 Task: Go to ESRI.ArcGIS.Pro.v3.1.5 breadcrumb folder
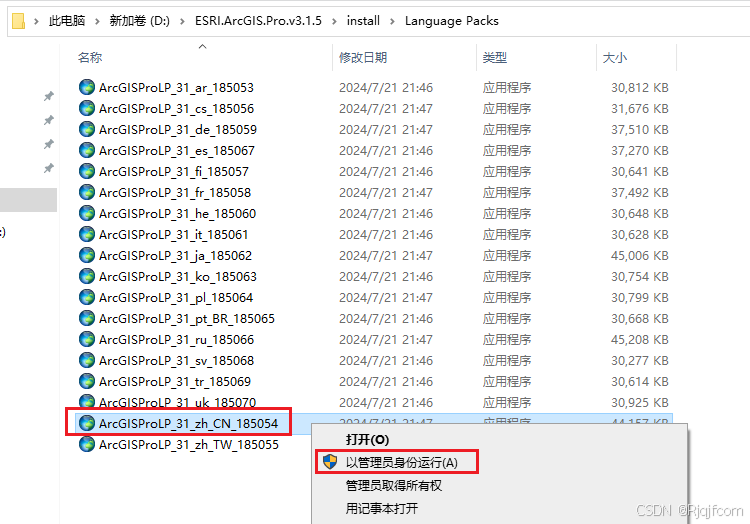(x=258, y=21)
